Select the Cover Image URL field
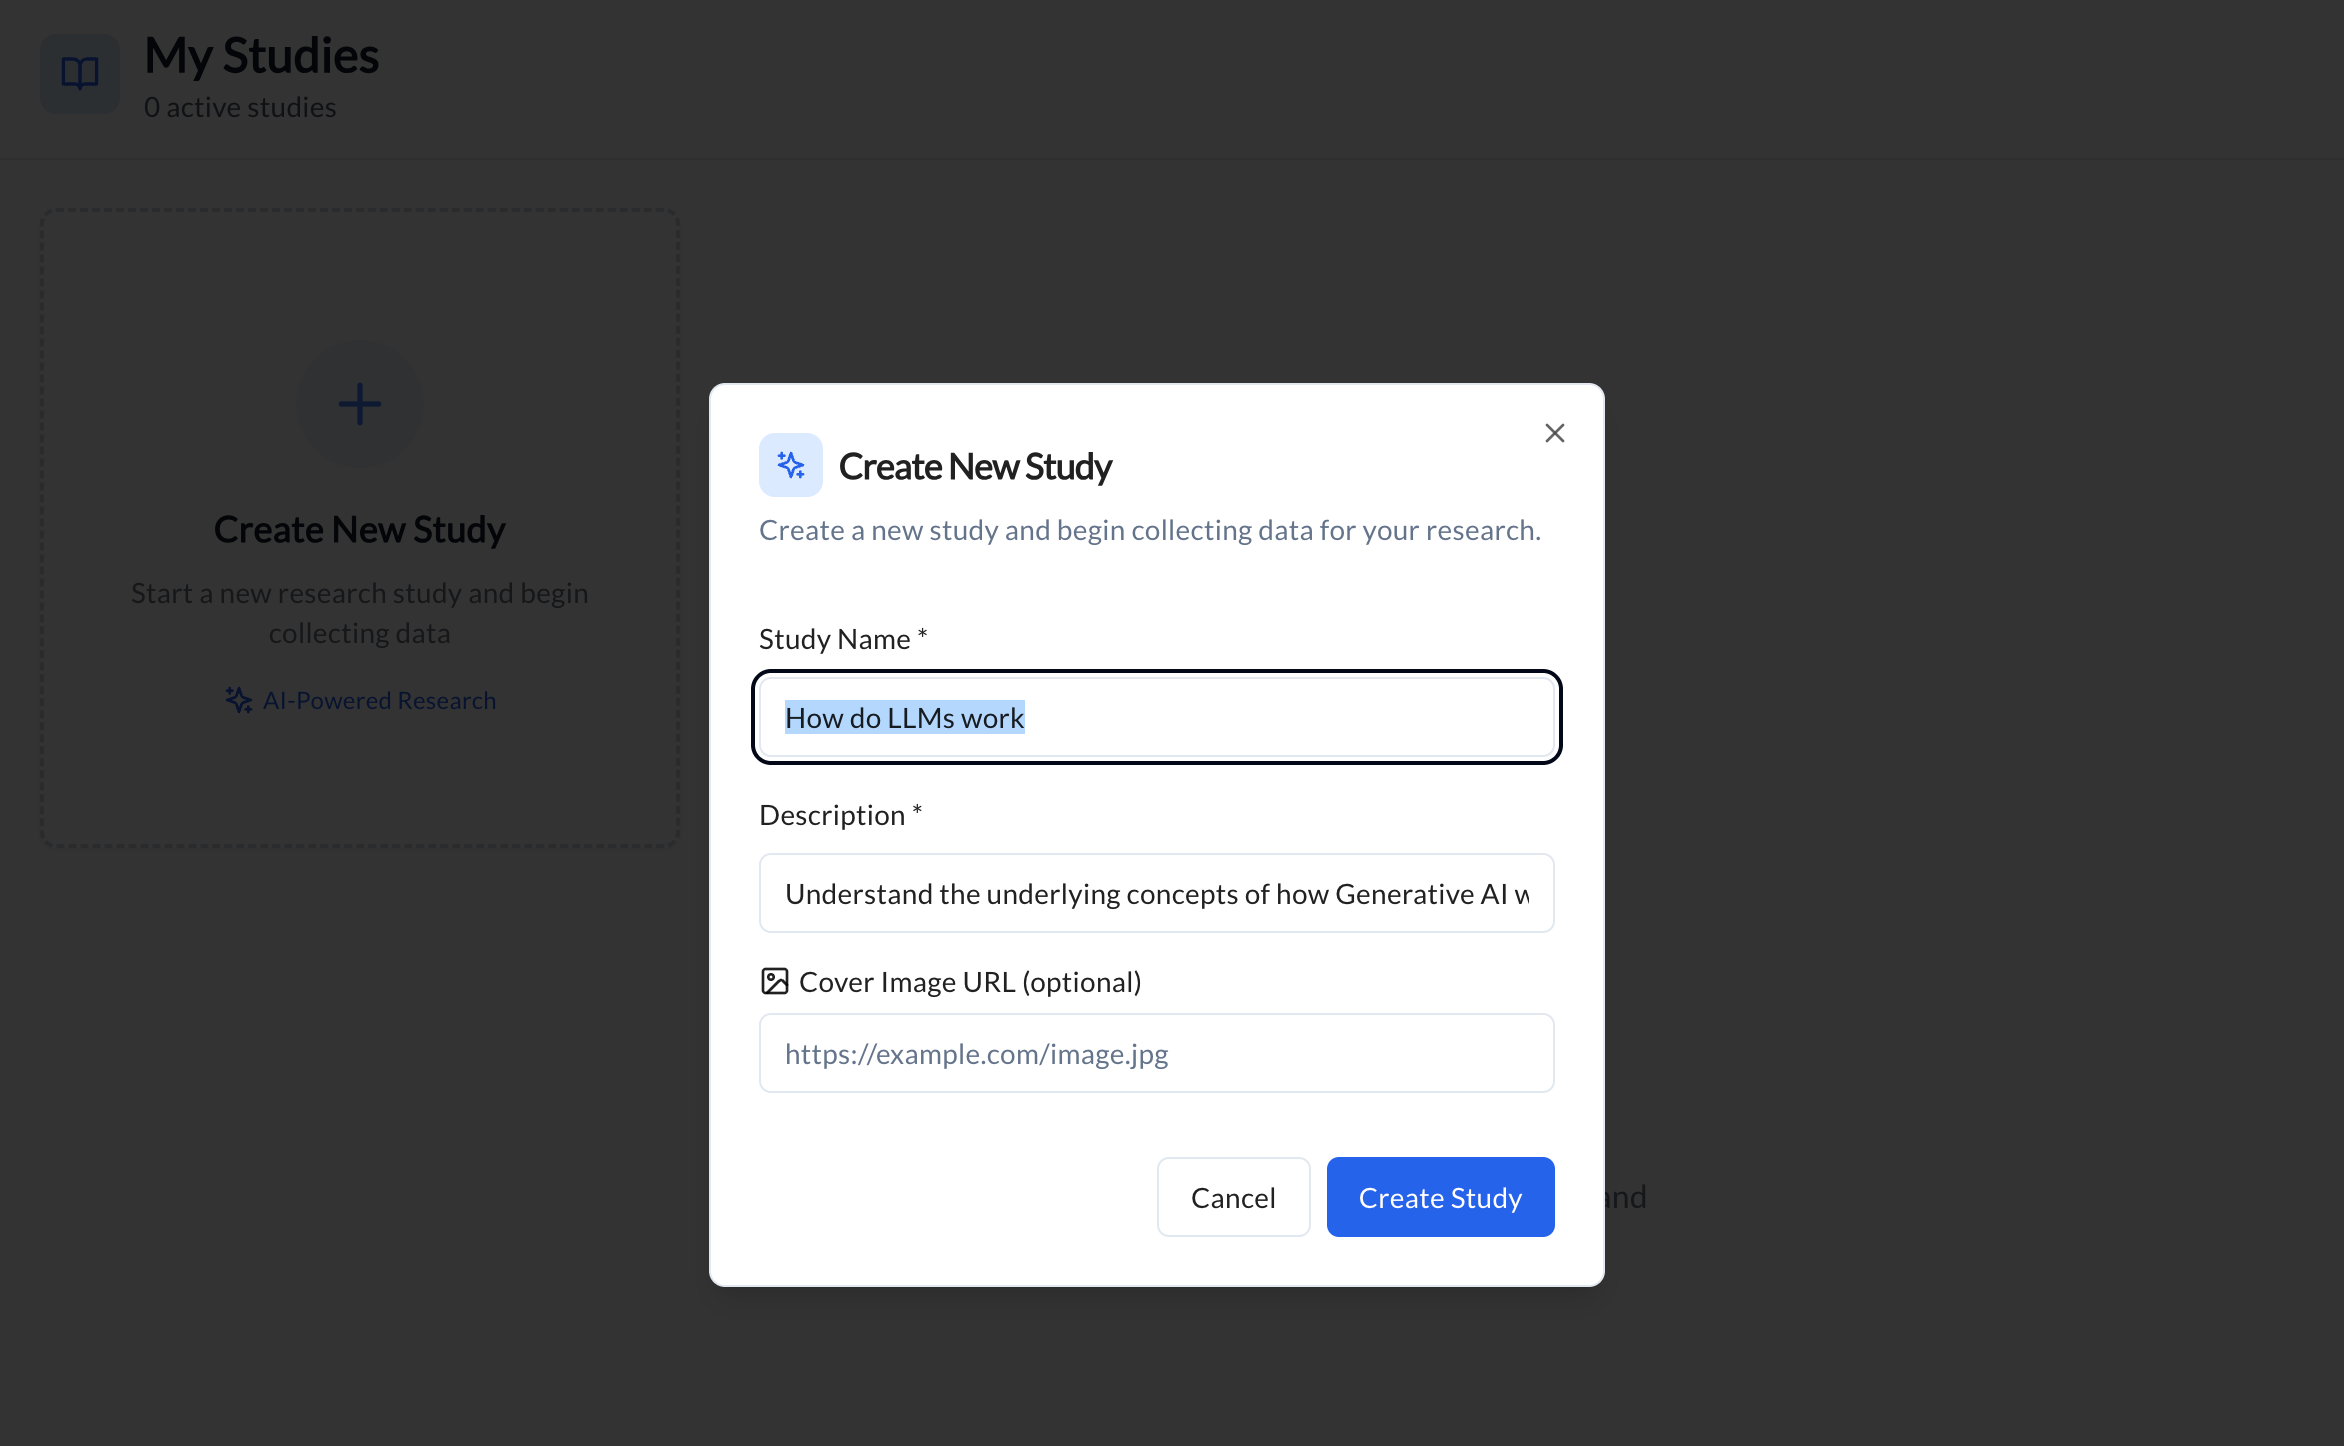 click(x=1156, y=1053)
